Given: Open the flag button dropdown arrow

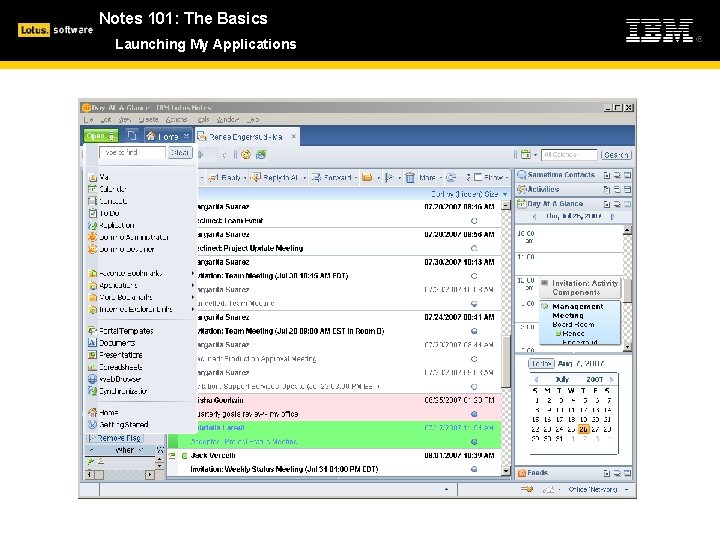Looking at the screenshot, I should pyautogui.click(x=399, y=178).
